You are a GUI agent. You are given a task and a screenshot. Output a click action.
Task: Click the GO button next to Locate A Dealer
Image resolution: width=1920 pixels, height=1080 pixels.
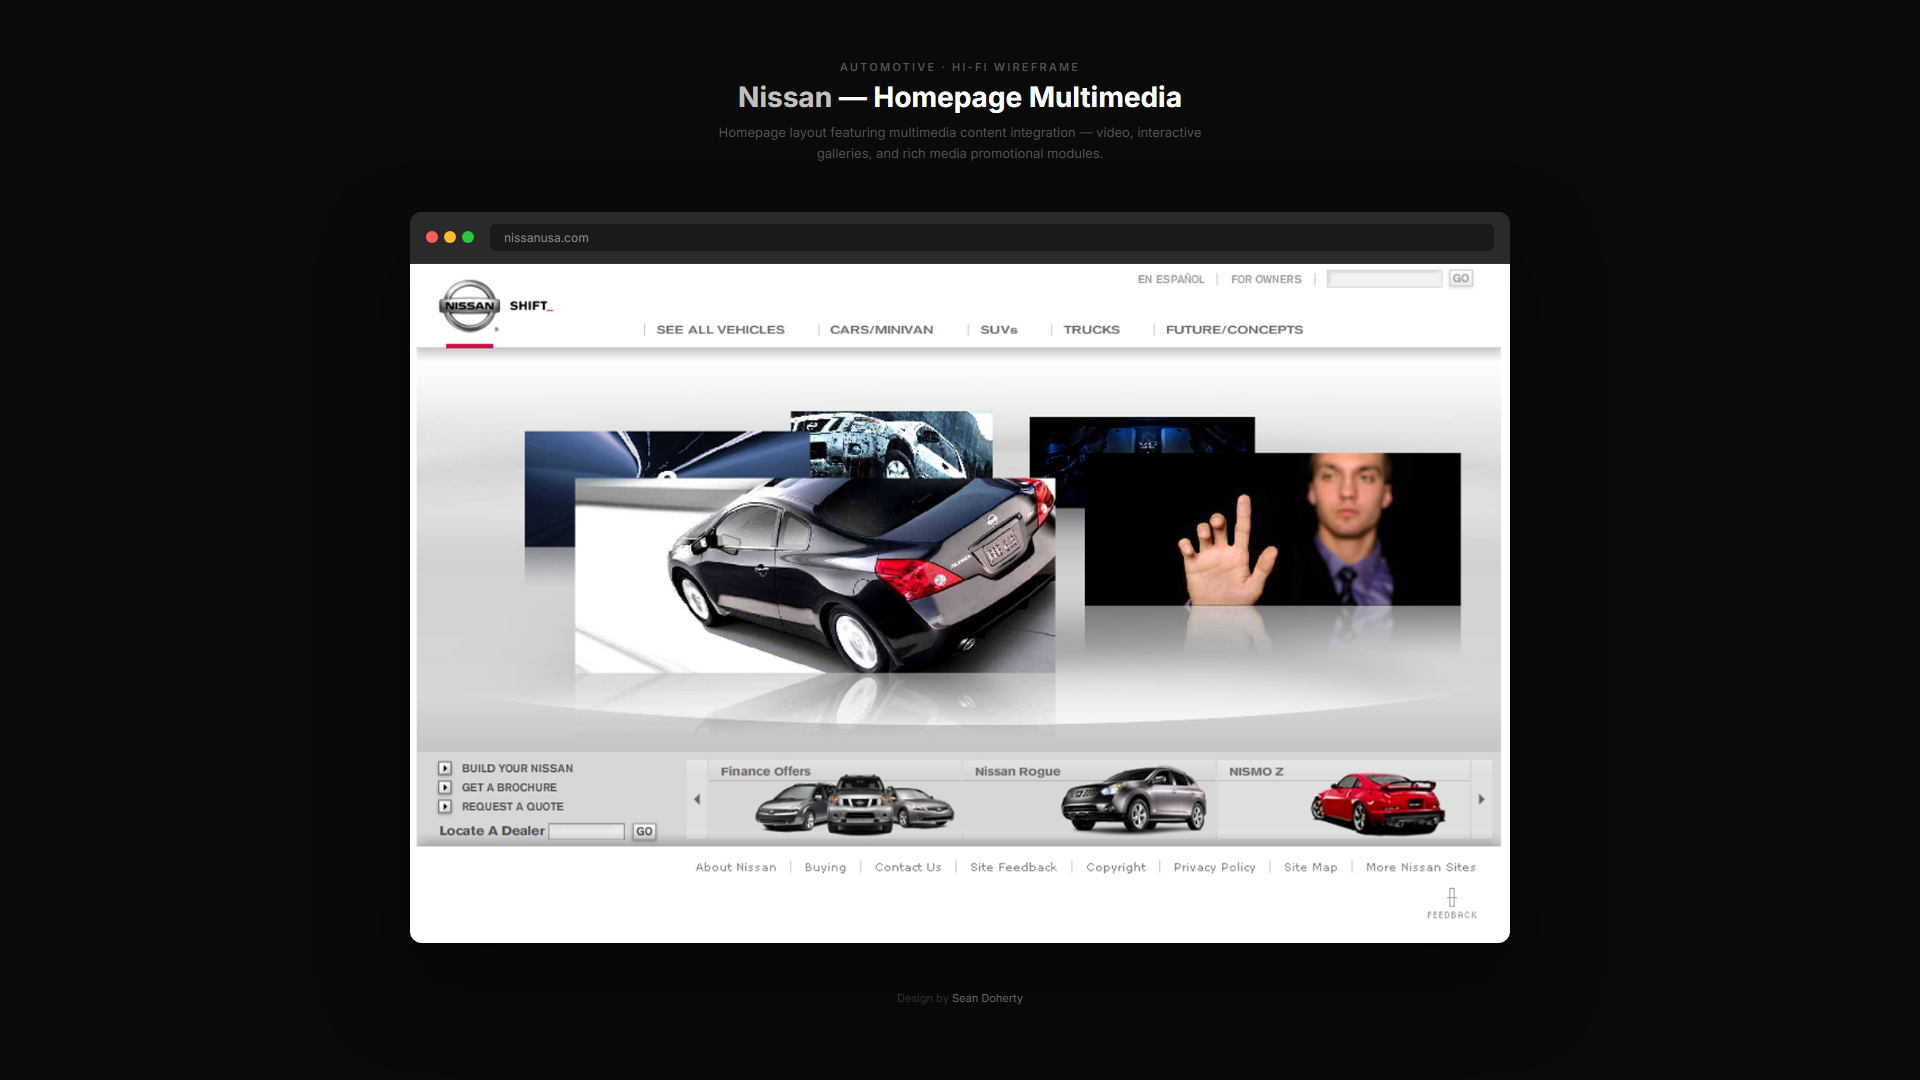(x=643, y=831)
